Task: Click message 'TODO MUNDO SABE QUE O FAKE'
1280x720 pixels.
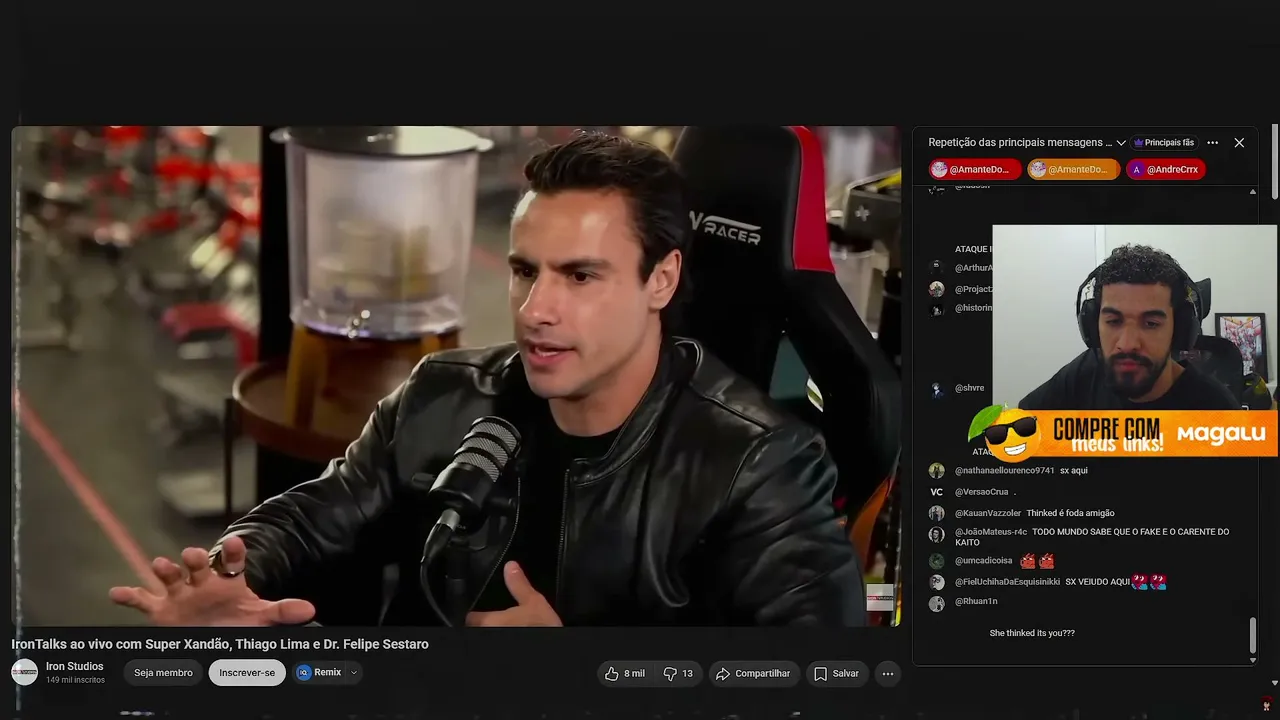Action: coord(1092,537)
